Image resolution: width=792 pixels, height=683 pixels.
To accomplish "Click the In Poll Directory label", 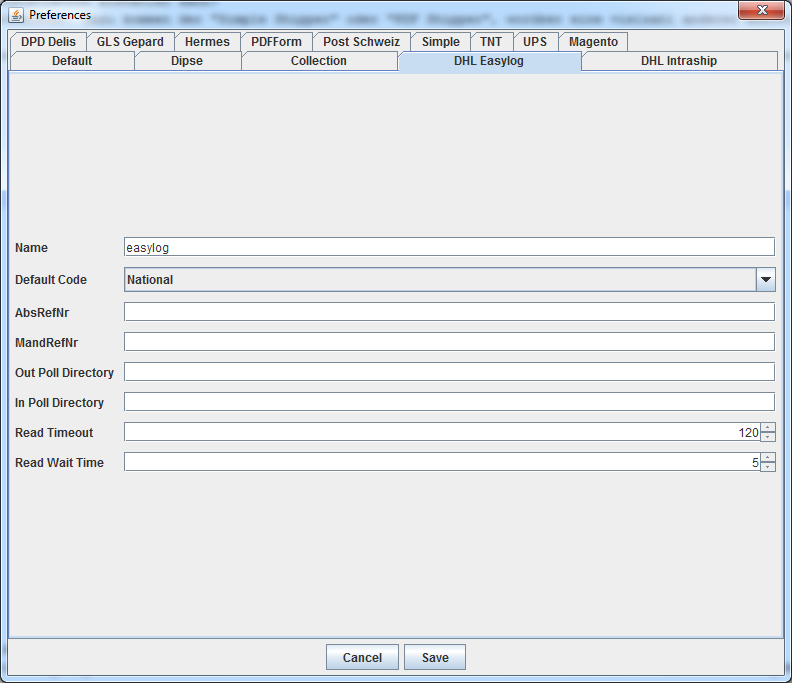I will [x=59, y=403].
